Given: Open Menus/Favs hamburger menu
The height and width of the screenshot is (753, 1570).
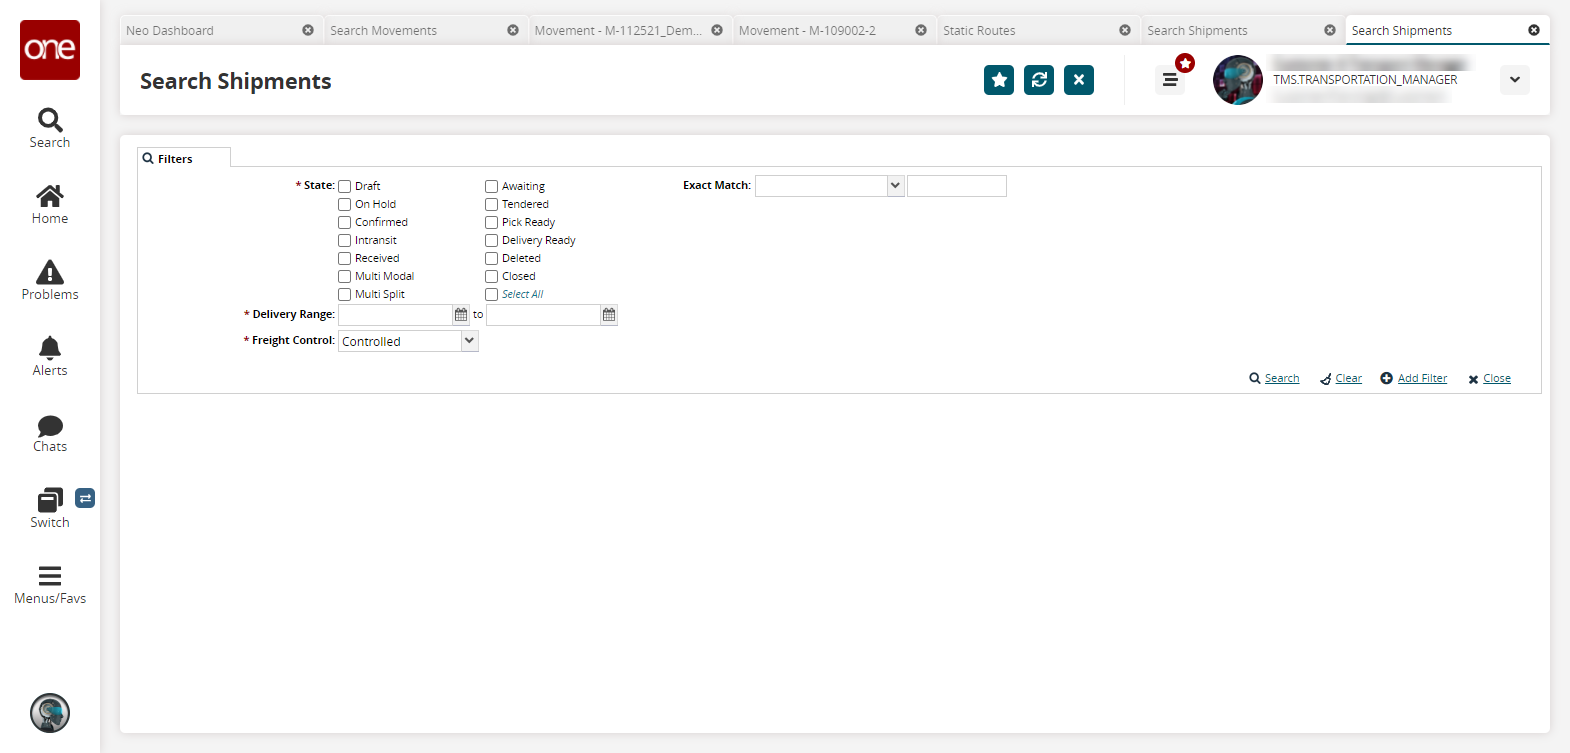Looking at the screenshot, I should tap(50, 585).
